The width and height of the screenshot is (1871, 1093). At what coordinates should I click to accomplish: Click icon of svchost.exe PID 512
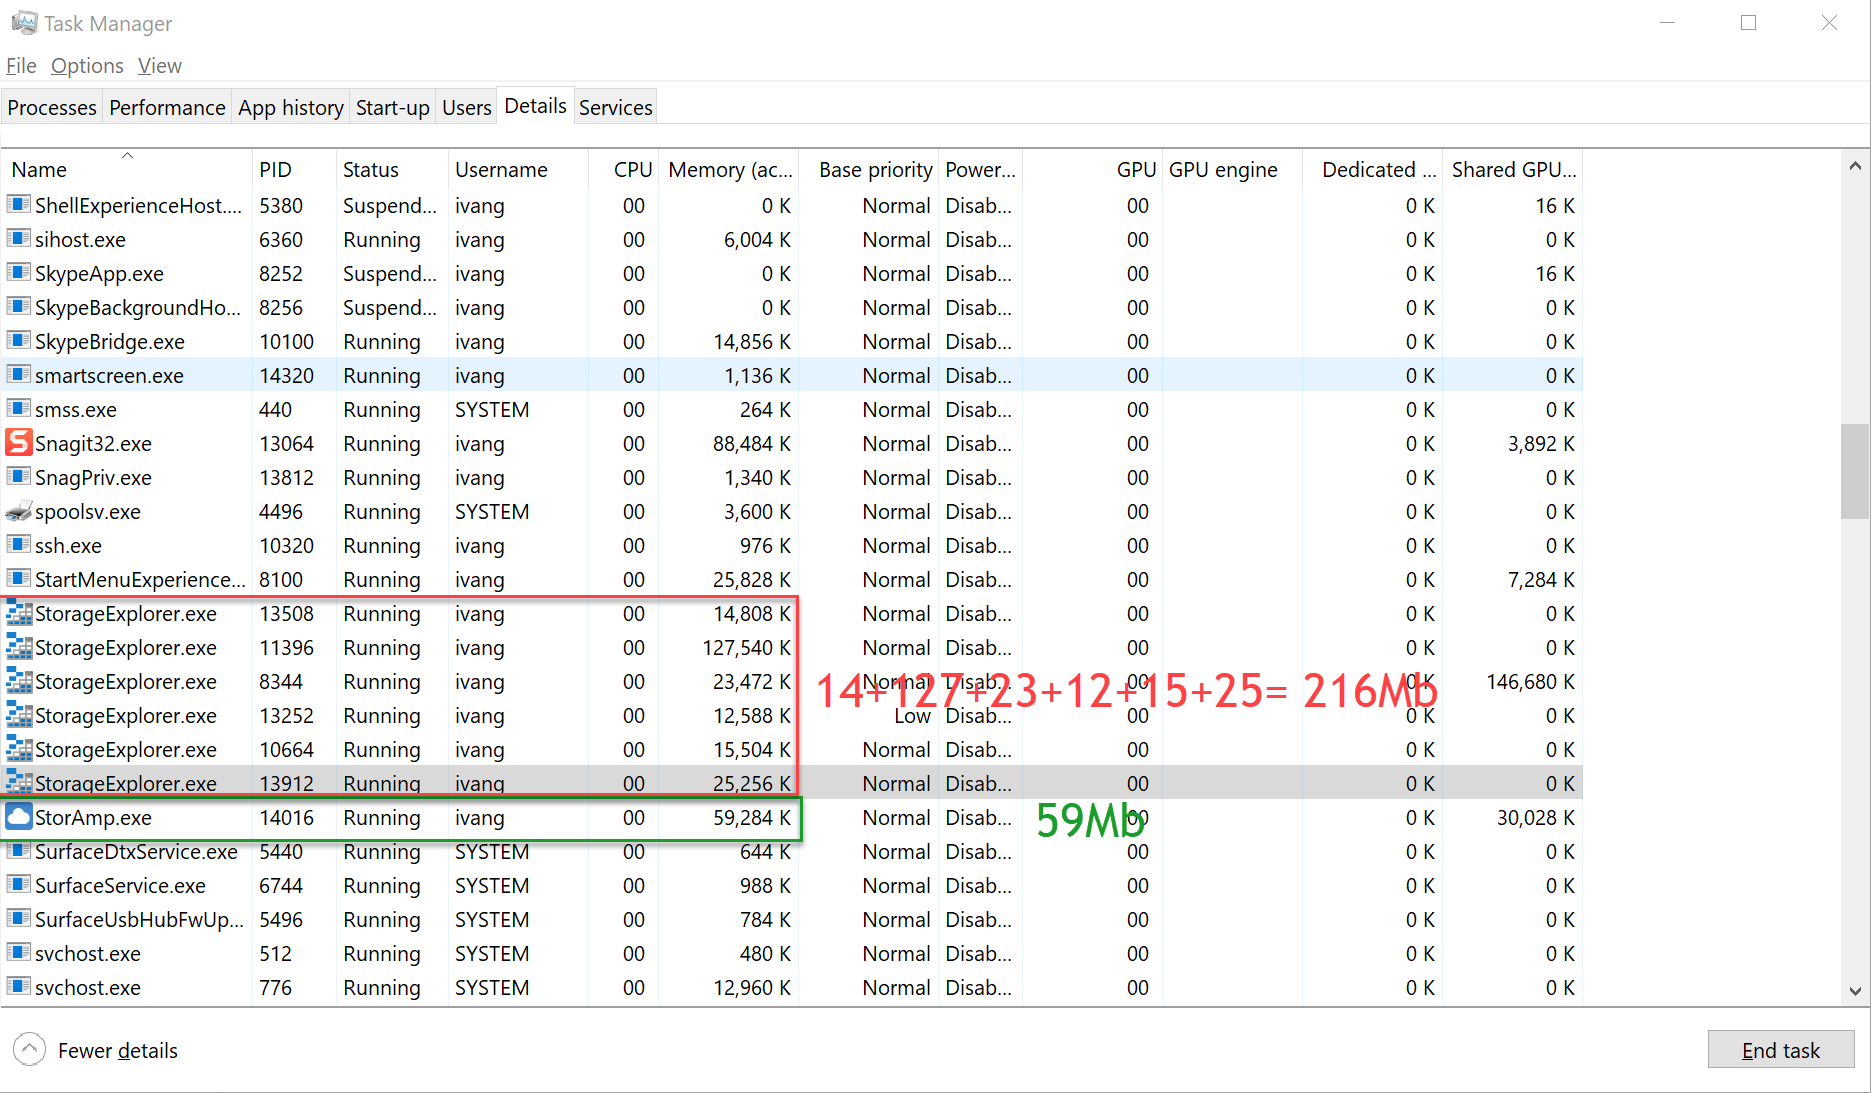coord(18,952)
